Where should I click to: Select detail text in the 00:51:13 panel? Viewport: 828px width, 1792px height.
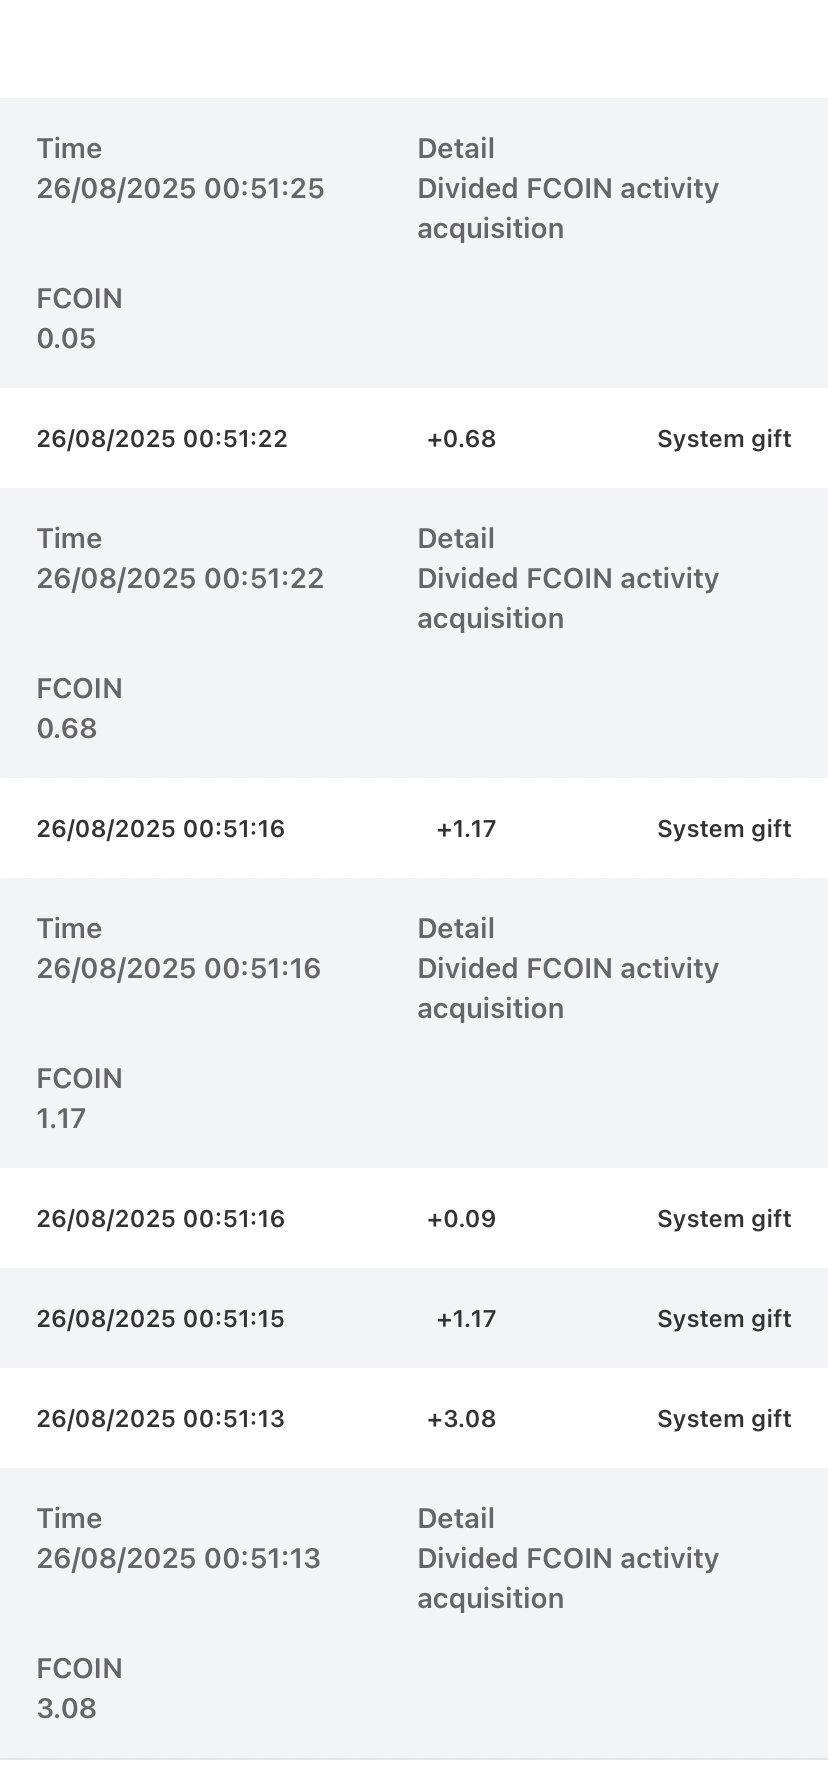(x=568, y=1578)
